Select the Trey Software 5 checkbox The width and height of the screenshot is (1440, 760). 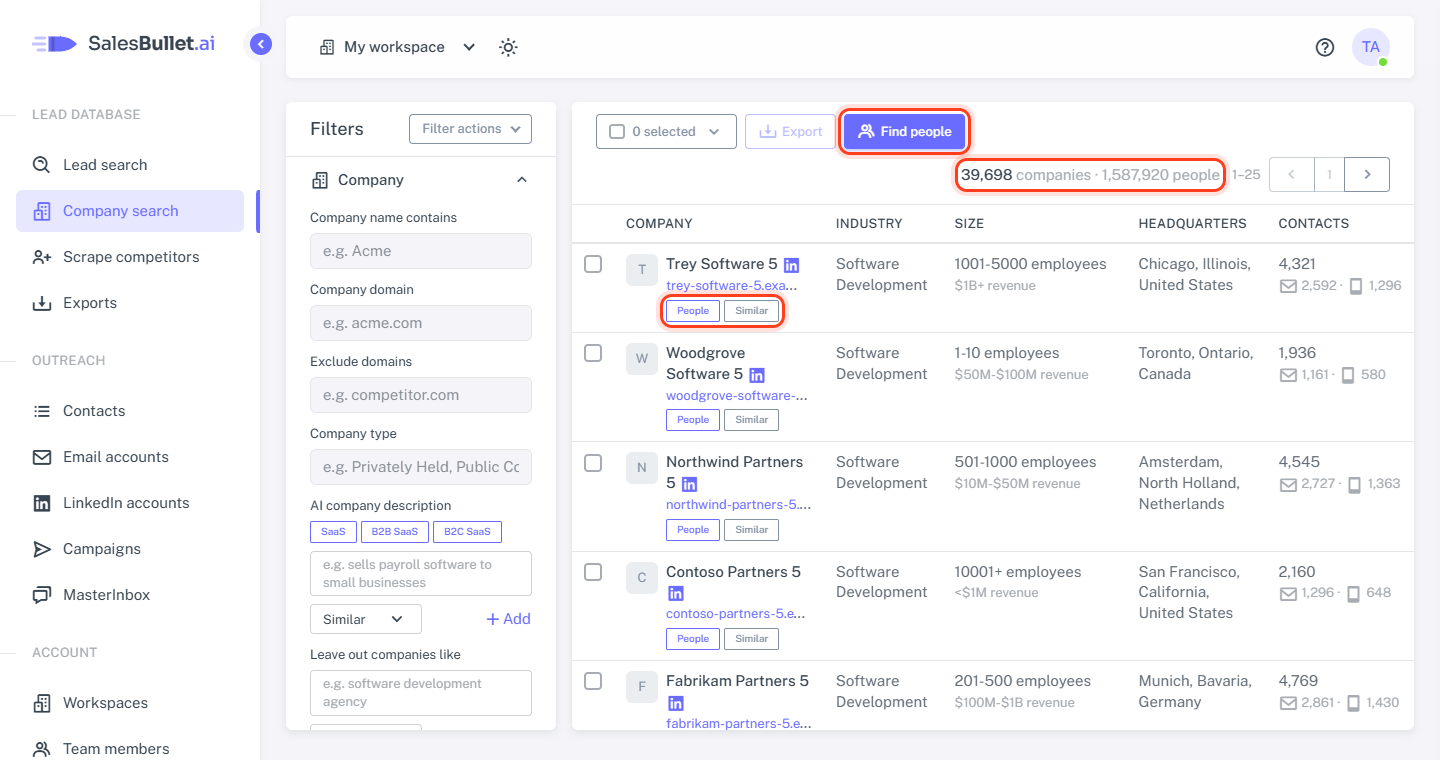[x=593, y=264]
